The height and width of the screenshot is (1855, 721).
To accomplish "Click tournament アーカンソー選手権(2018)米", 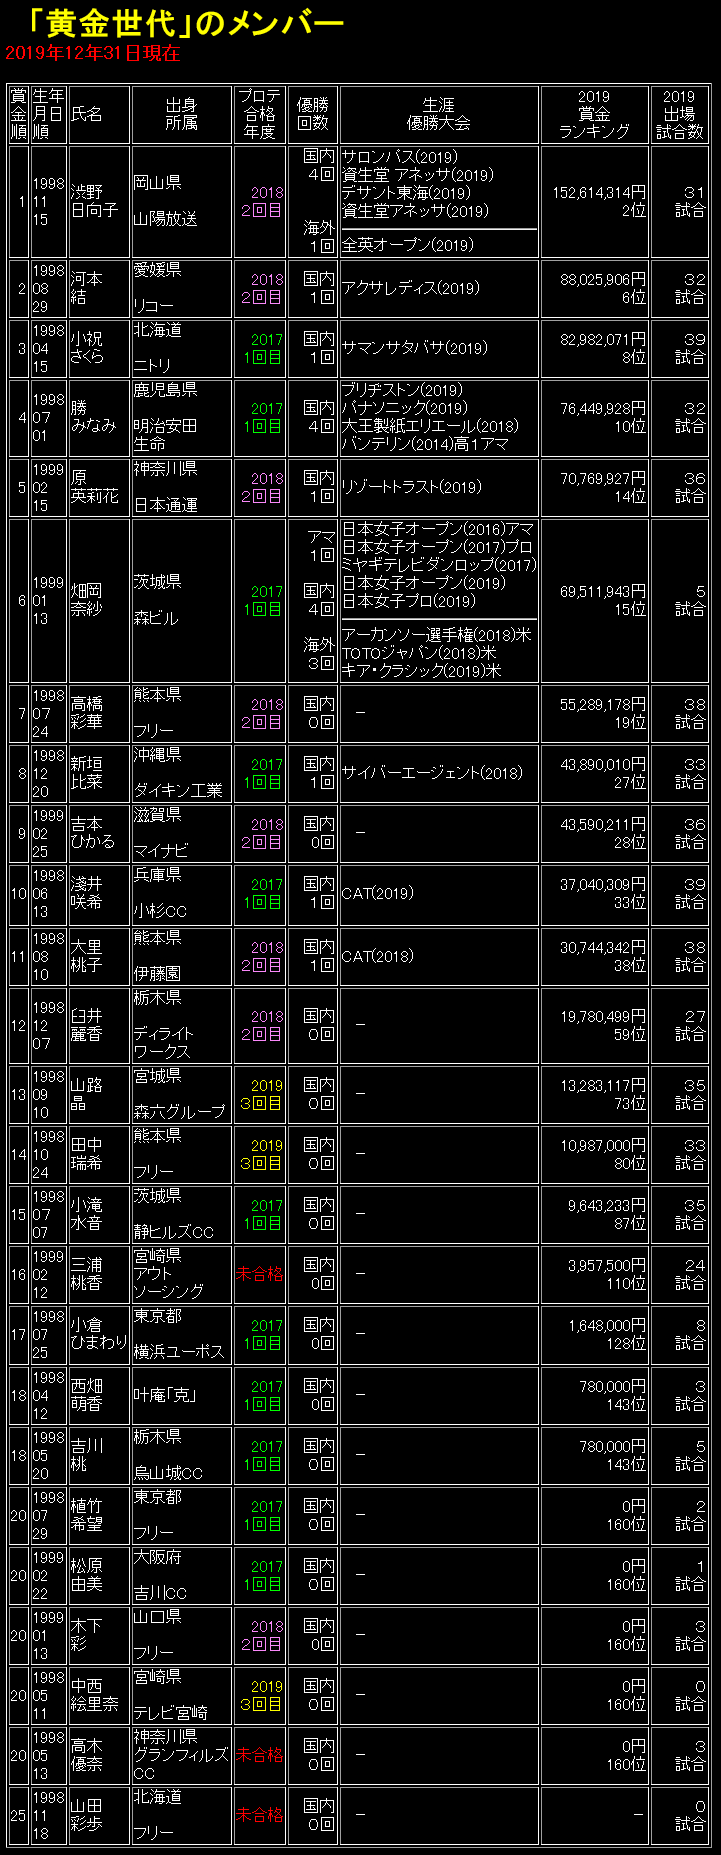I will coord(437,636).
